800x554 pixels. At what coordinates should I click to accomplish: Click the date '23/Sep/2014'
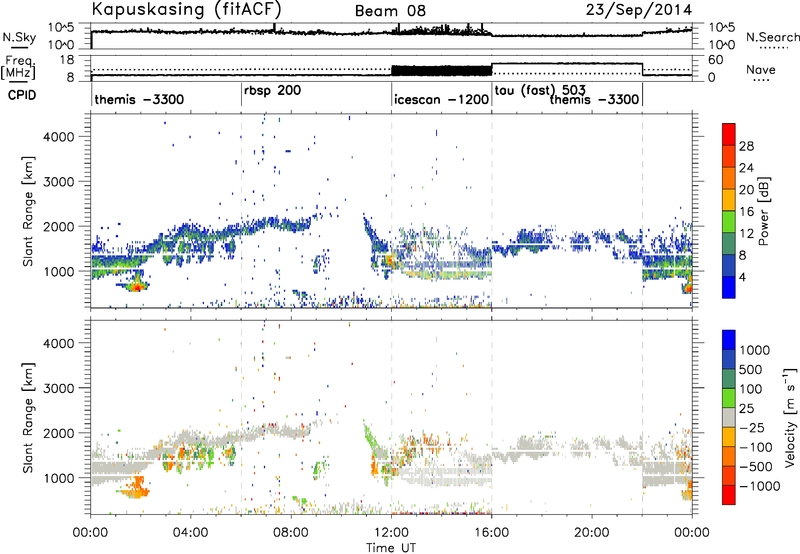coord(639,10)
